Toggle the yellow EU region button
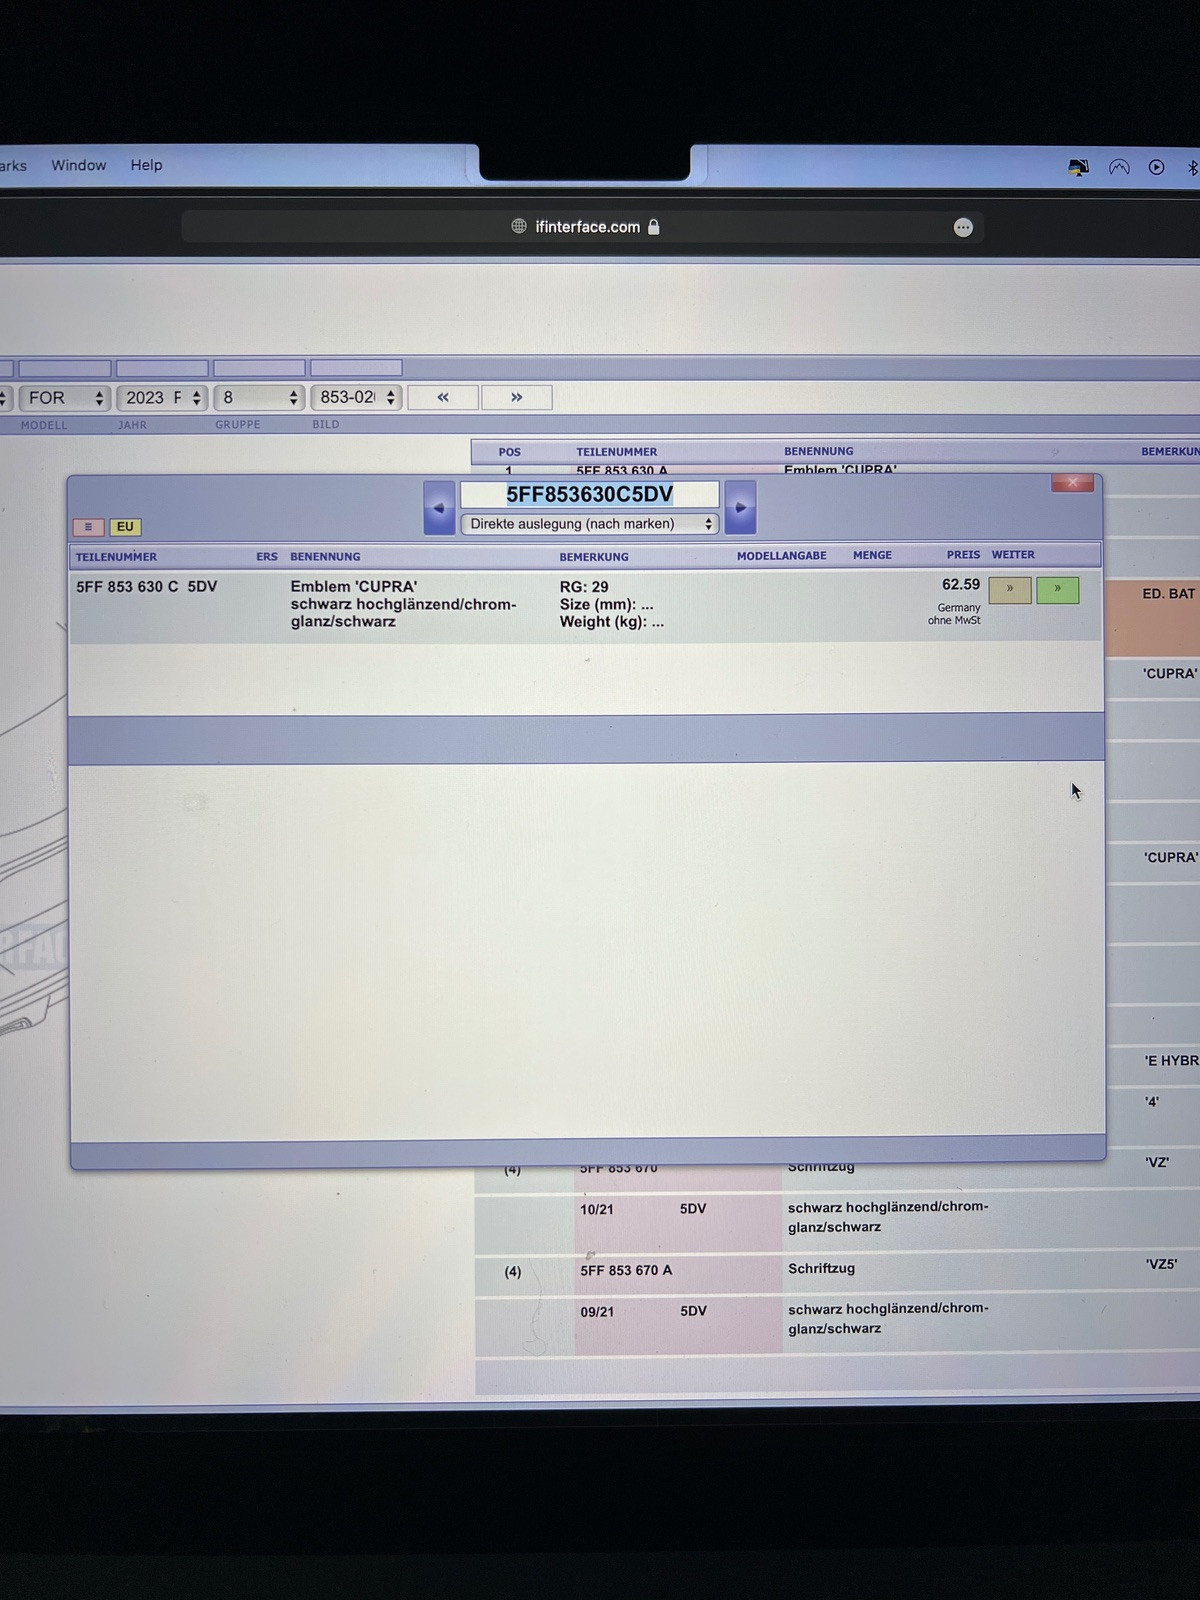 pos(125,527)
